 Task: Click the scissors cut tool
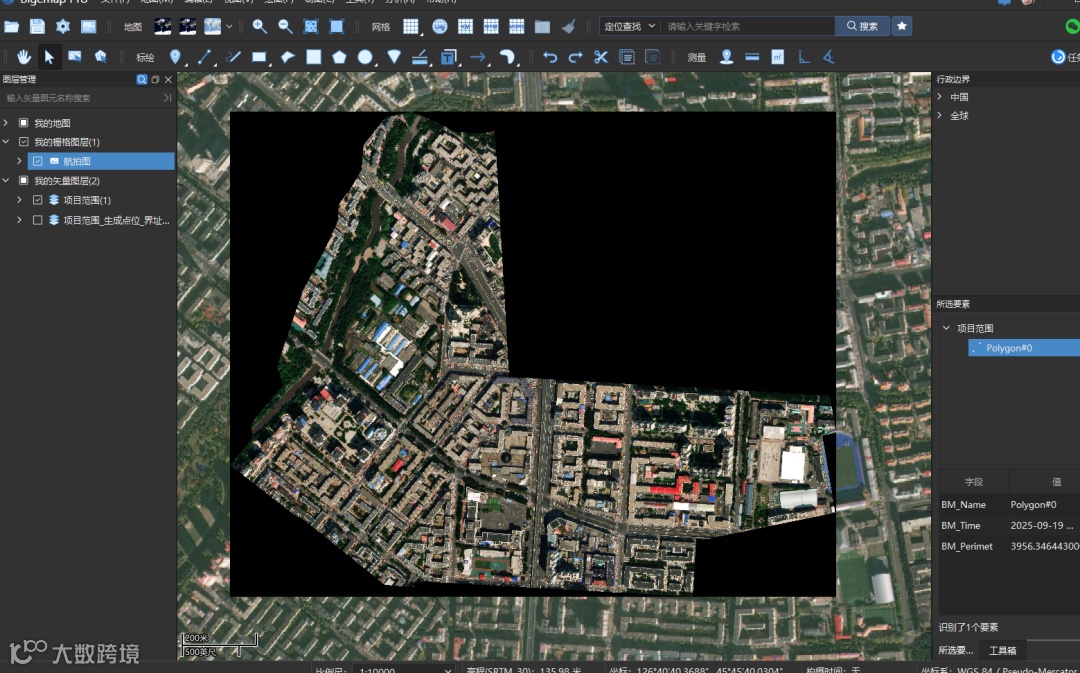(600, 57)
